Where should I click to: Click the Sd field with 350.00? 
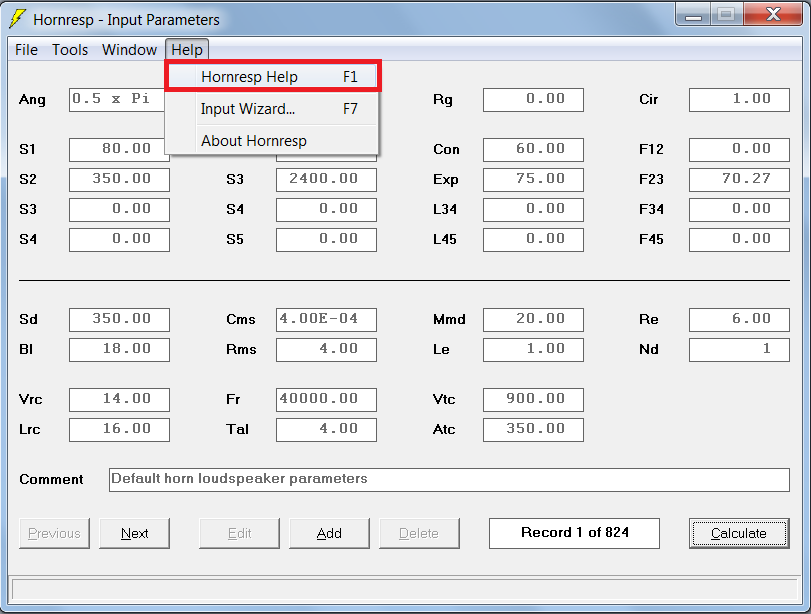click(x=119, y=320)
